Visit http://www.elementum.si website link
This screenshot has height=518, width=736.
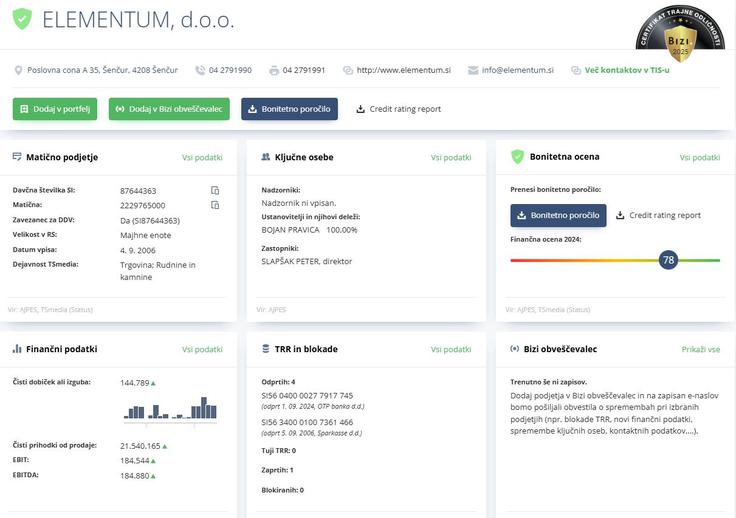[x=404, y=70]
